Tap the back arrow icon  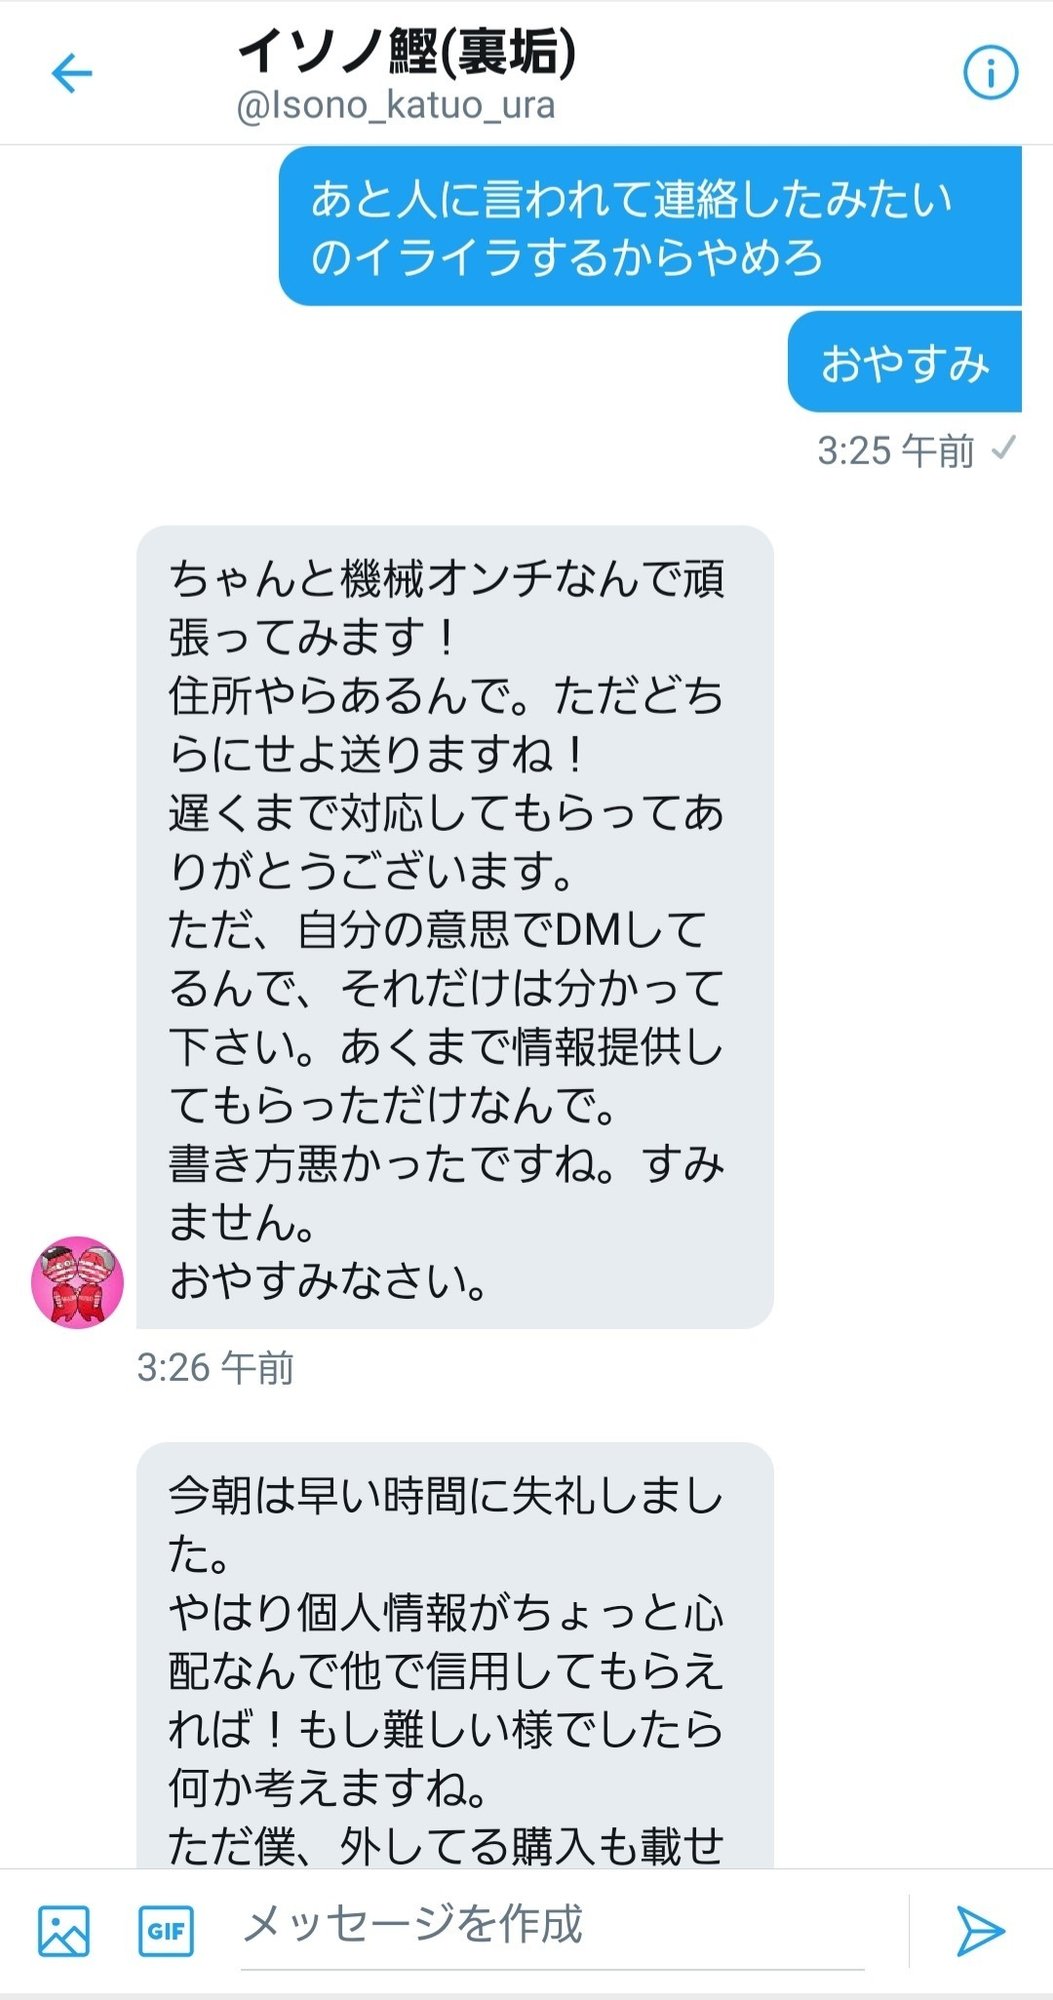pos(72,73)
